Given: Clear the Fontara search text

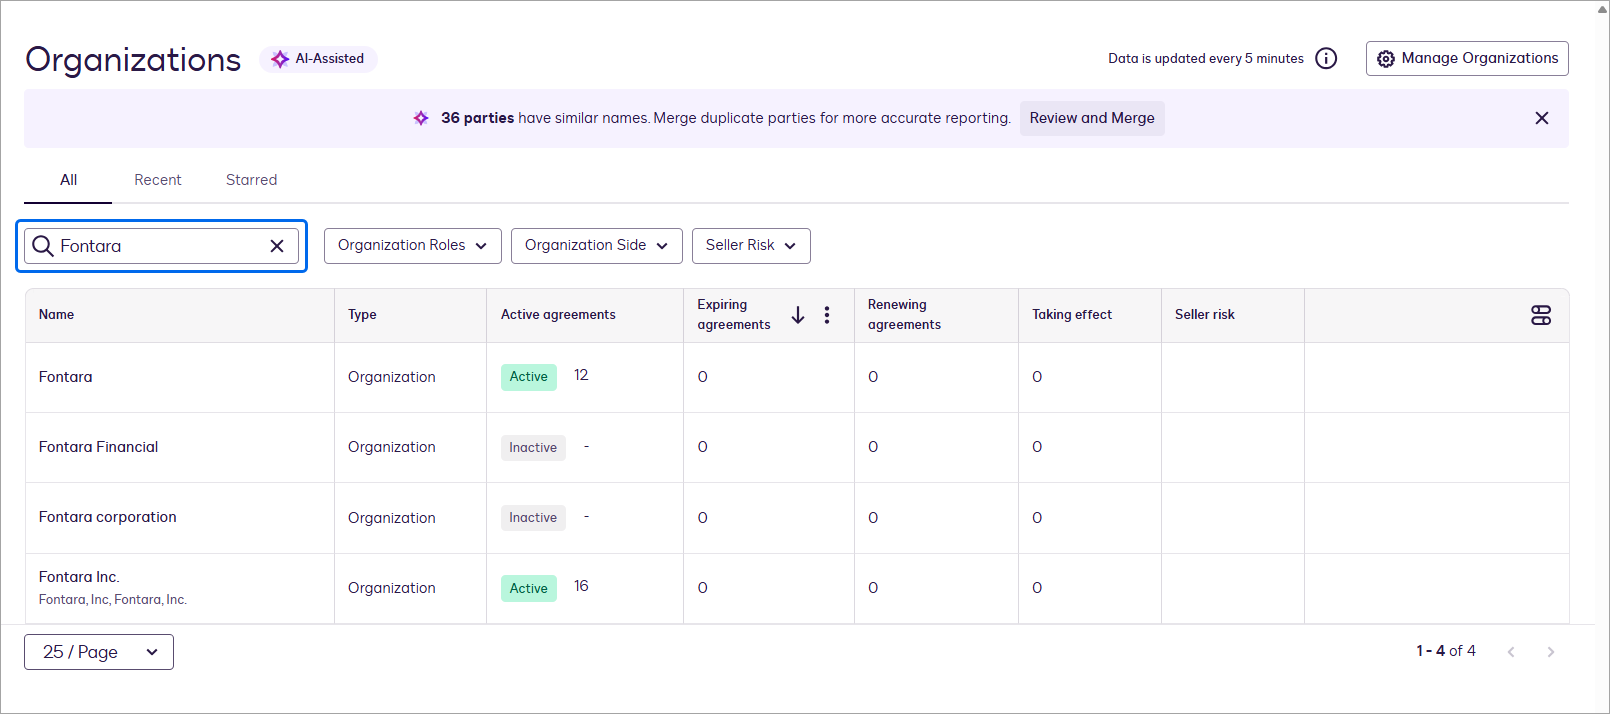Looking at the screenshot, I should coord(277,246).
